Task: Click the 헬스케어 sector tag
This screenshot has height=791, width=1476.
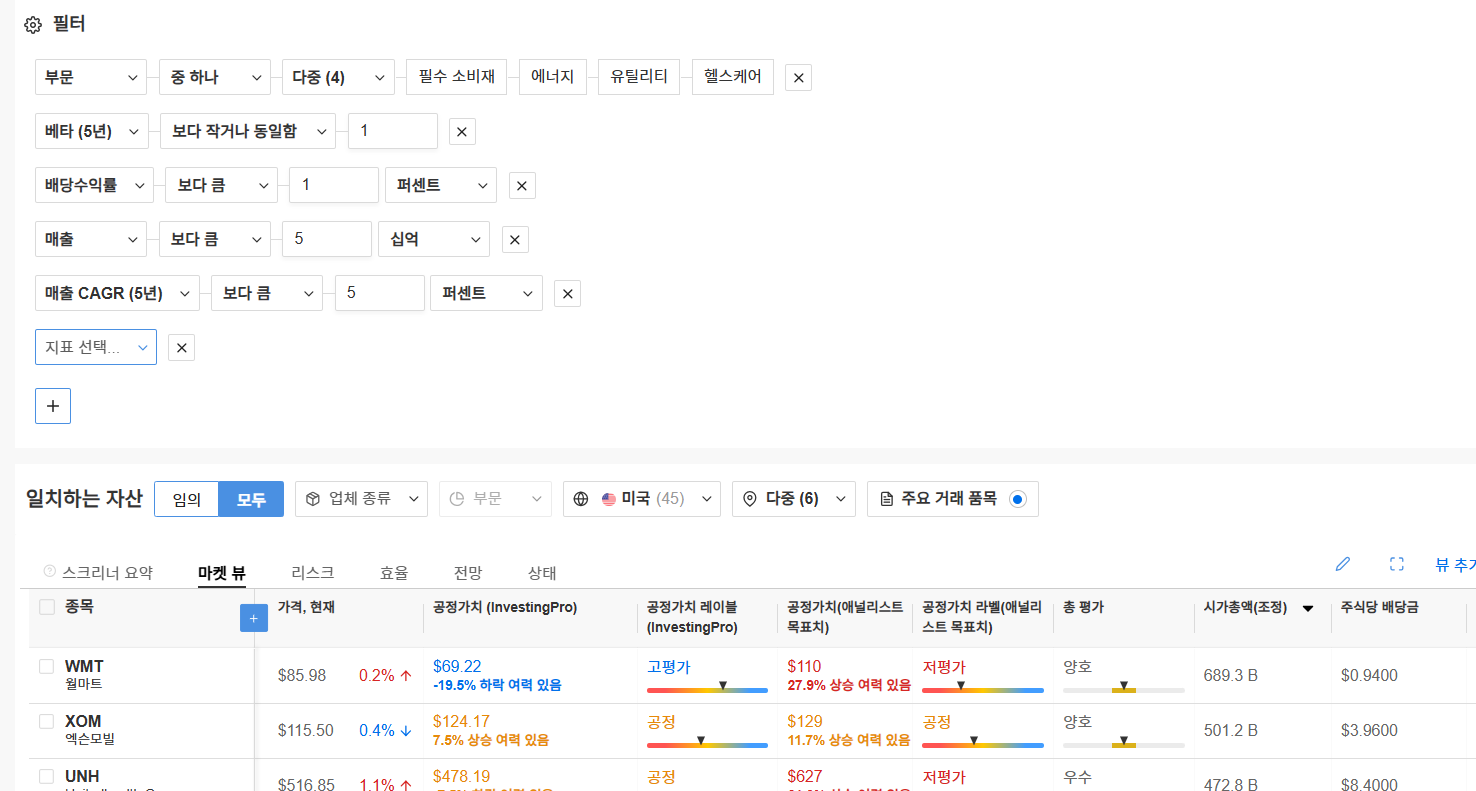Action: (x=733, y=77)
